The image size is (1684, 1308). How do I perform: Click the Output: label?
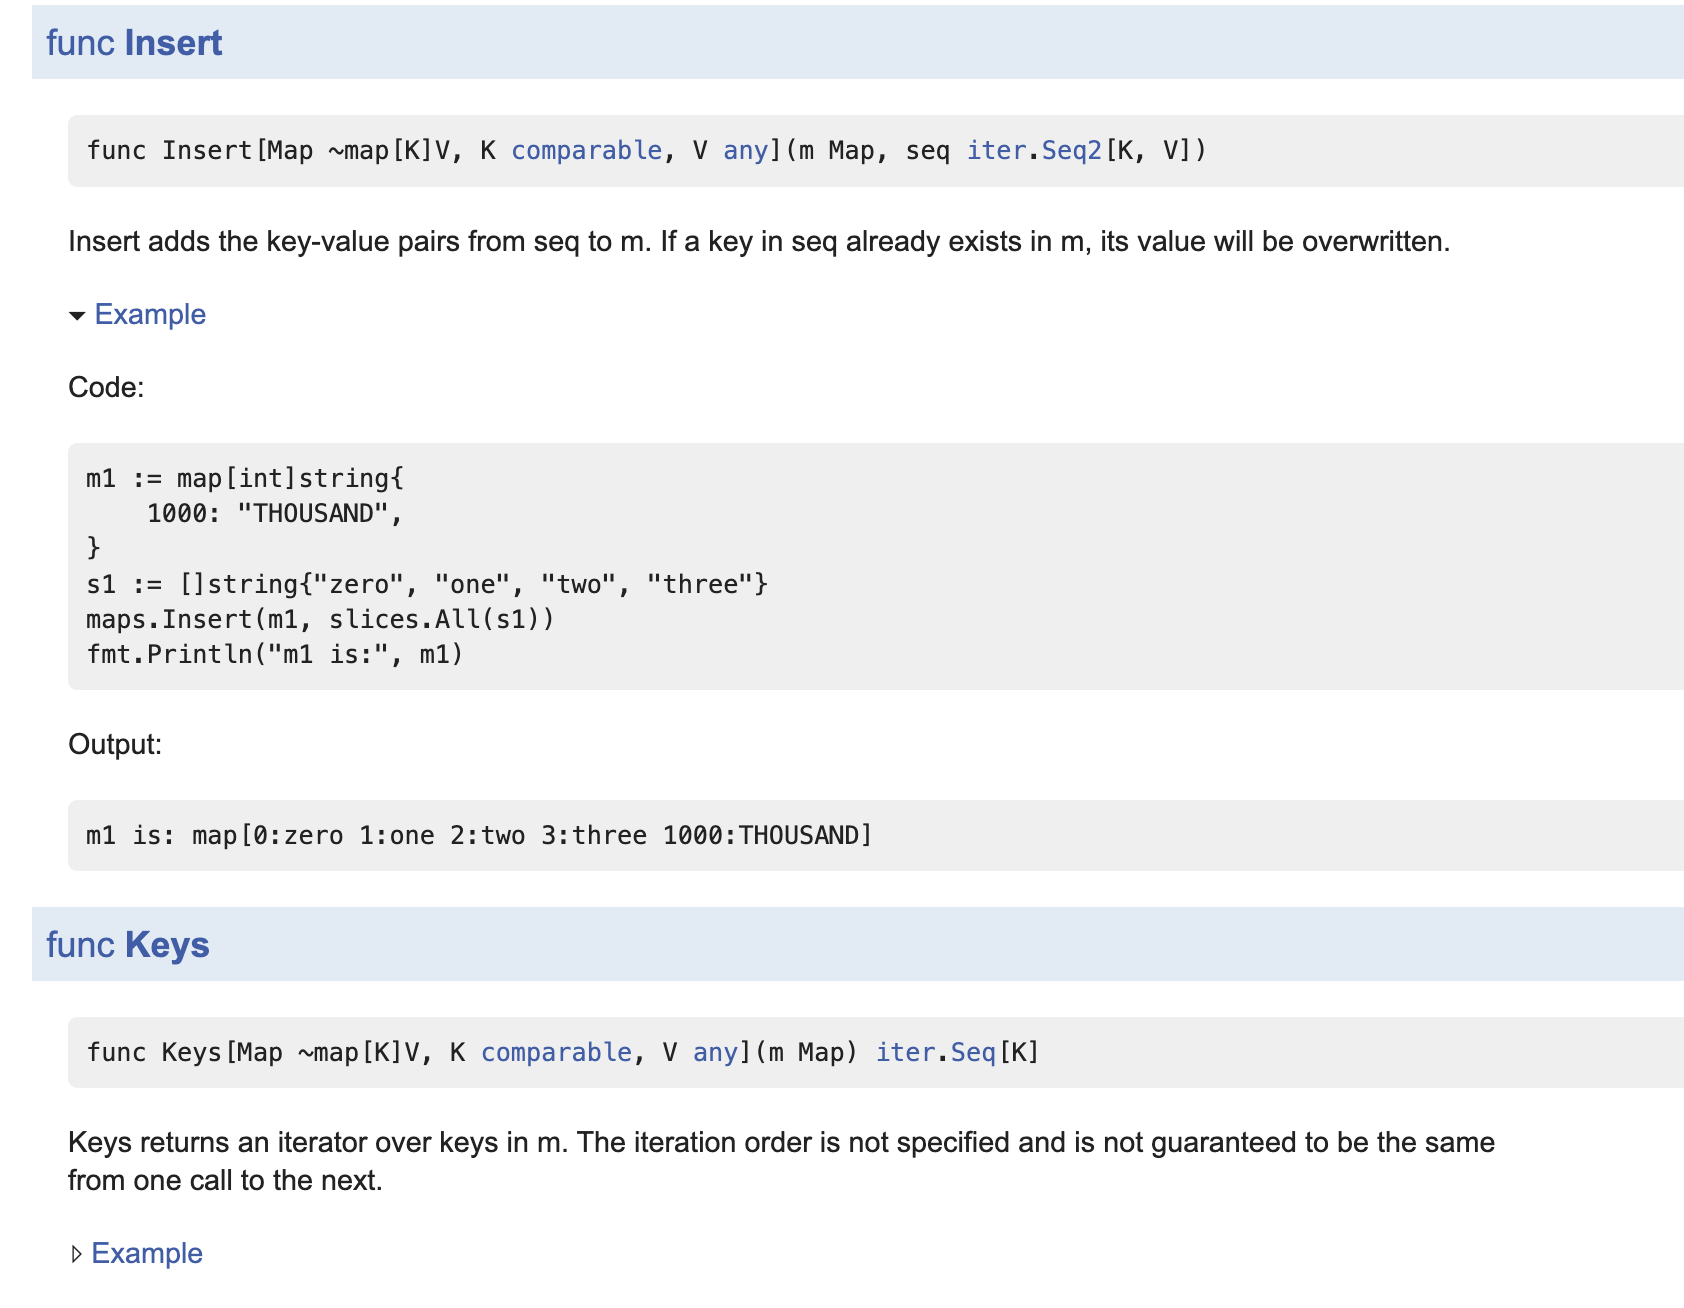click(115, 745)
